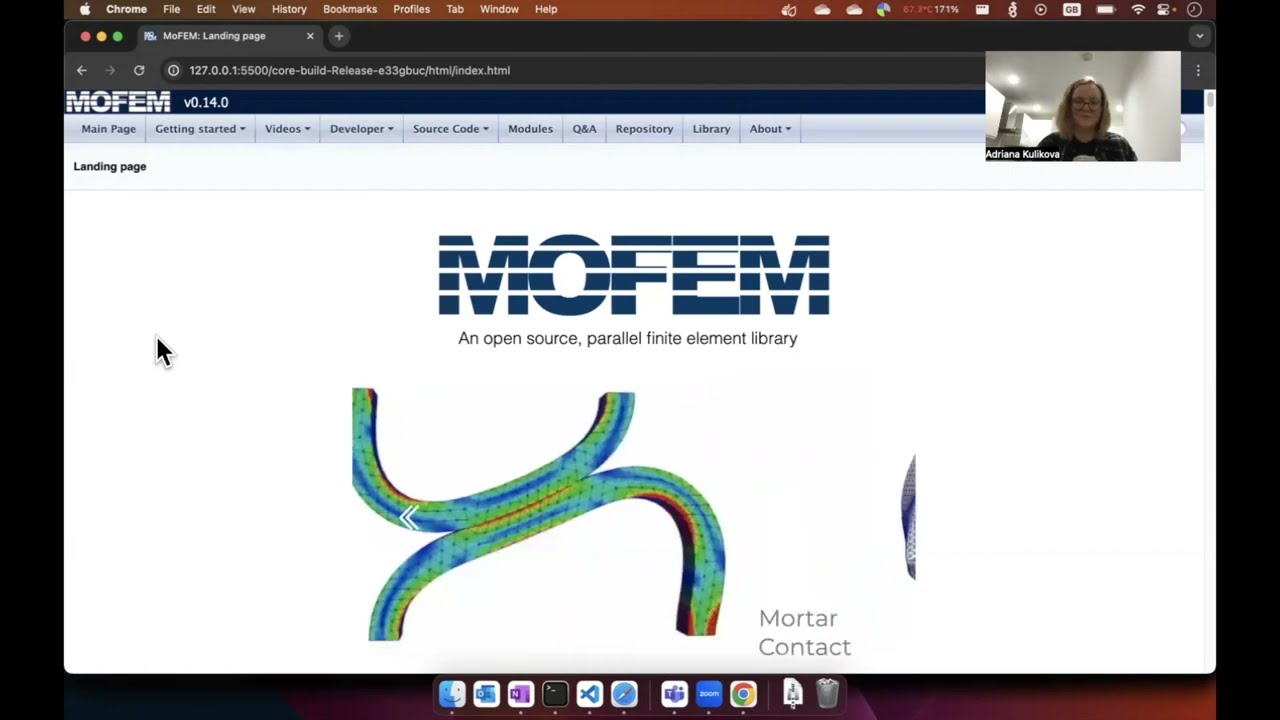The image size is (1280, 720).
Task: Open OneNote in the dock
Action: pos(520,693)
